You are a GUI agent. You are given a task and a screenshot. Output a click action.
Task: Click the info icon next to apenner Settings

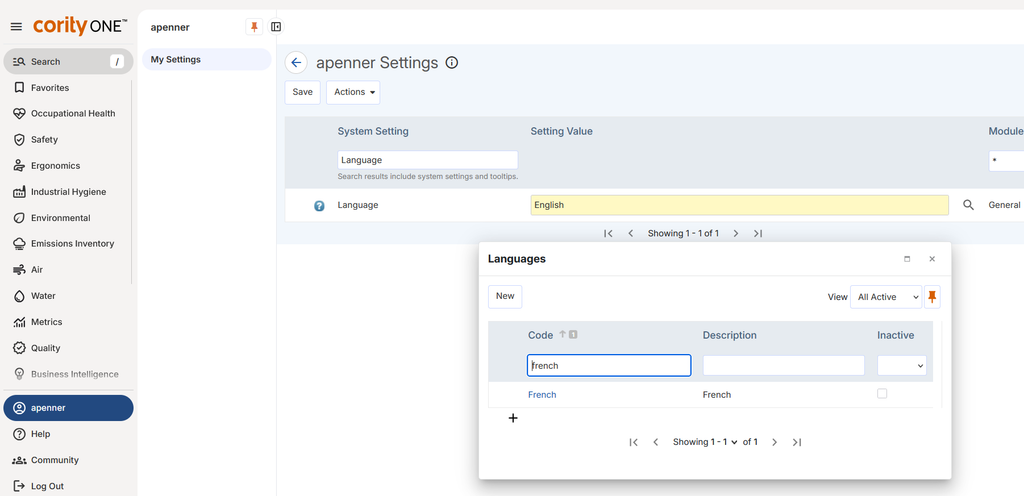451,63
